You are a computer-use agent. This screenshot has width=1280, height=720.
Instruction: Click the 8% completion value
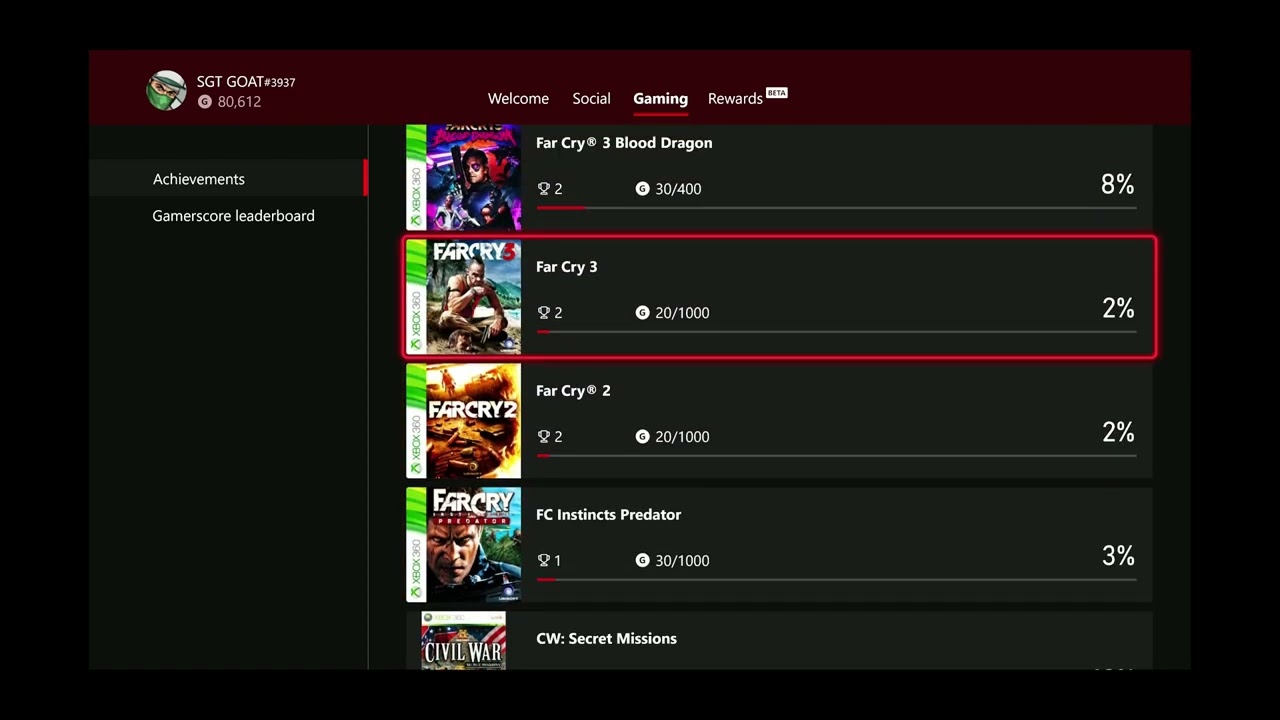point(1117,184)
